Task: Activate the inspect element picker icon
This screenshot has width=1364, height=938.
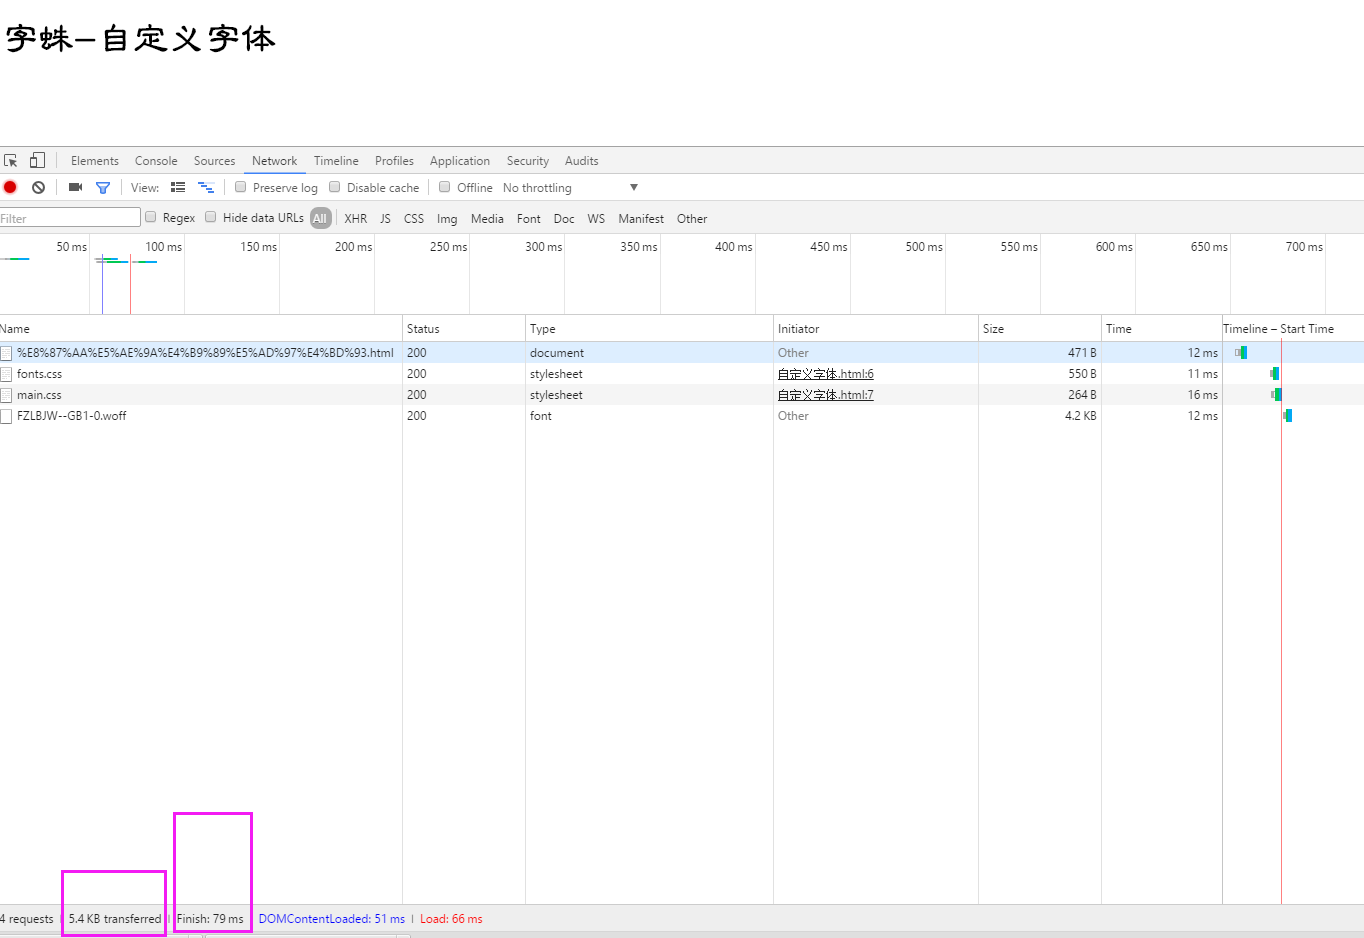Action: coord(11,160)
